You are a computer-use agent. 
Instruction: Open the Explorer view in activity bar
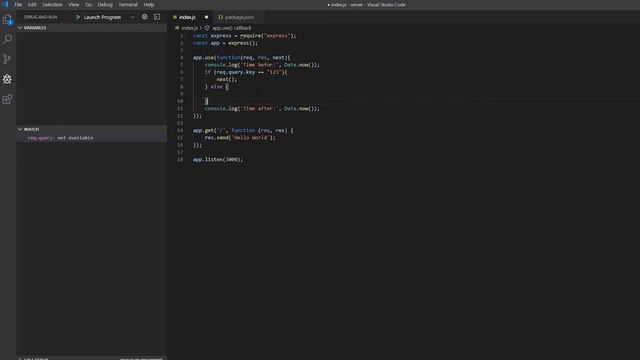tap(7, 19)
